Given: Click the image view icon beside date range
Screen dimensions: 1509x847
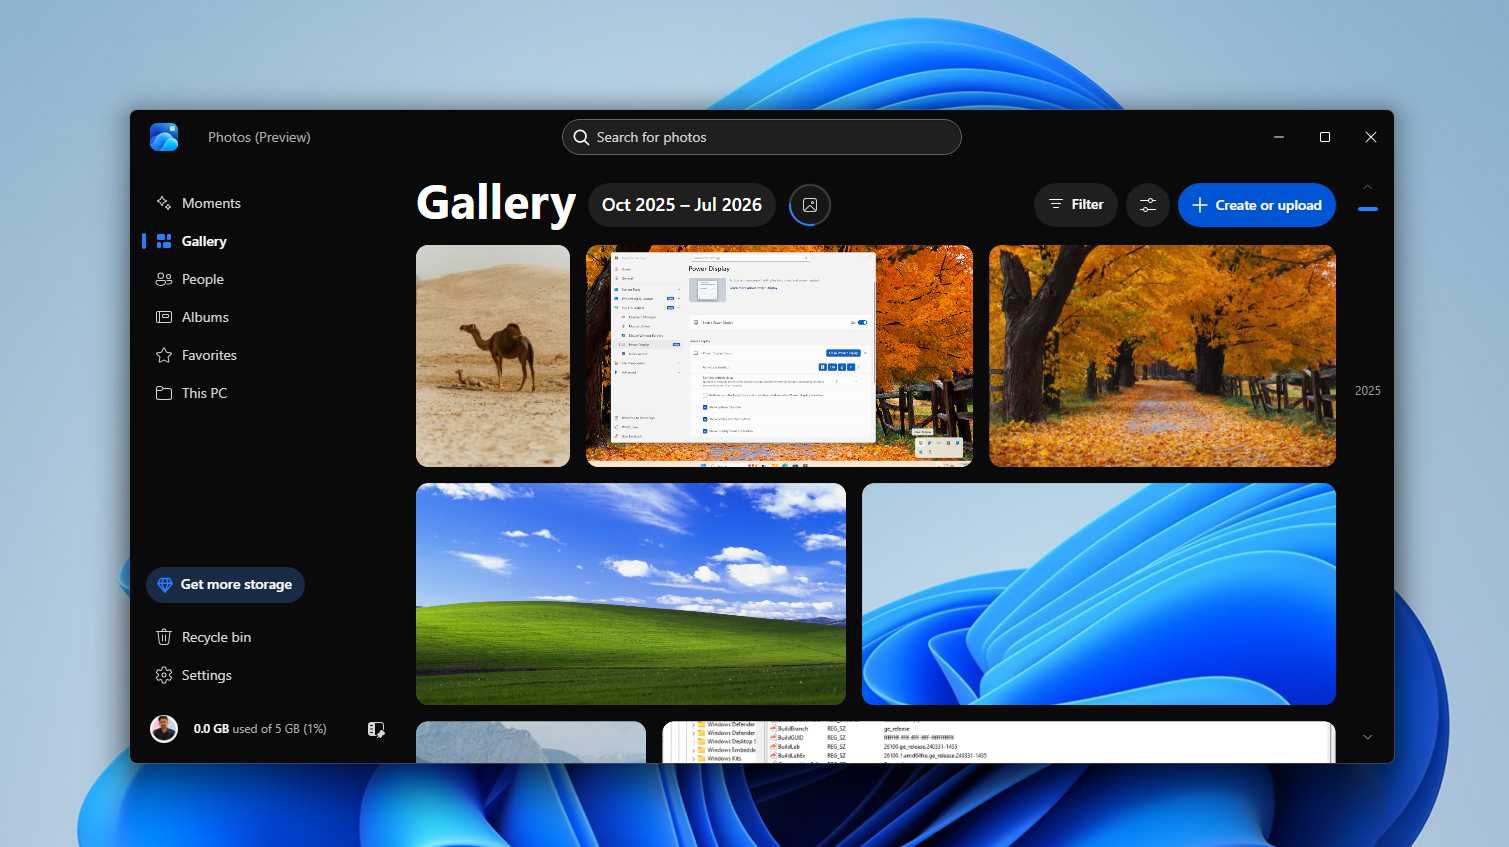Looking at the screenshot, I should click(x=810, y=205).
